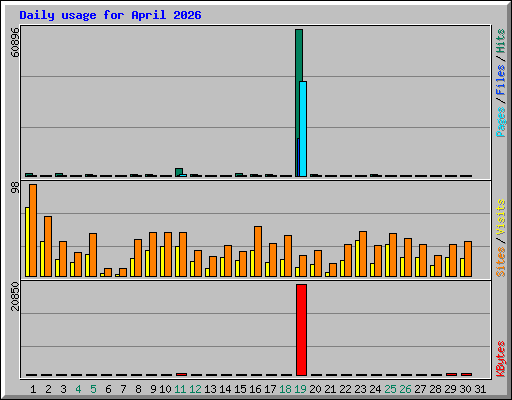Screen dimensions: 512x400
Task: Click green x-axis day number 18
Action: click(x=285, y=389)
